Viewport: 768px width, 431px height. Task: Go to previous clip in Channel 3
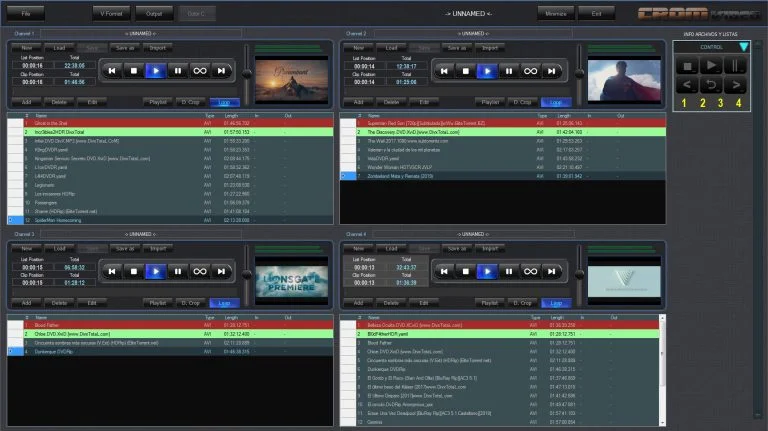point(112,271)
